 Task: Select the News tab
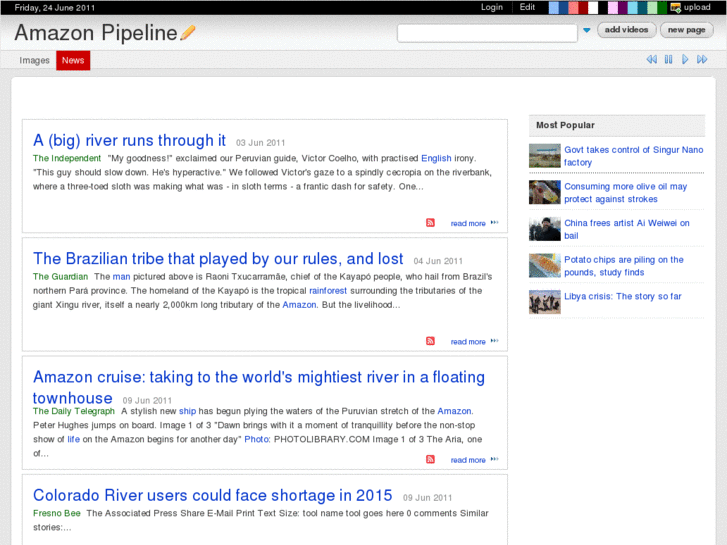pyautogui.click(x=73, y=61)
